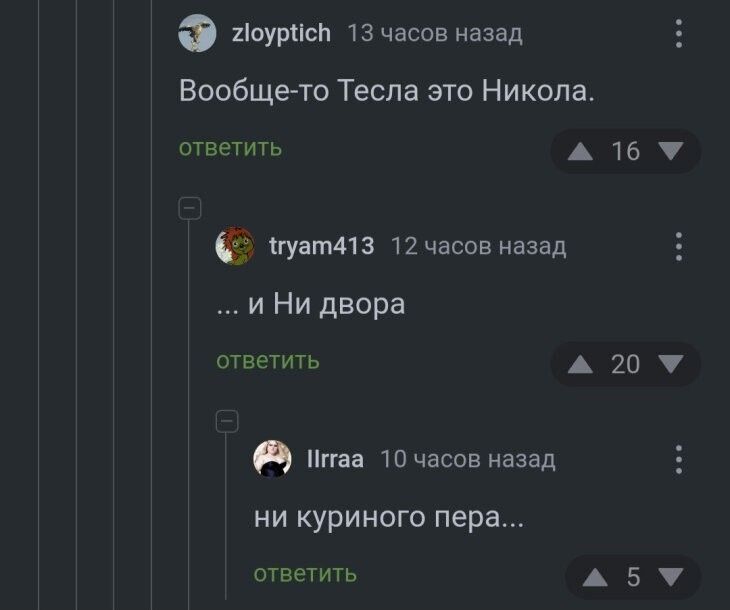
Task: Open three-dot menu on tryam413's comment
Action: (x=679, y=246)
